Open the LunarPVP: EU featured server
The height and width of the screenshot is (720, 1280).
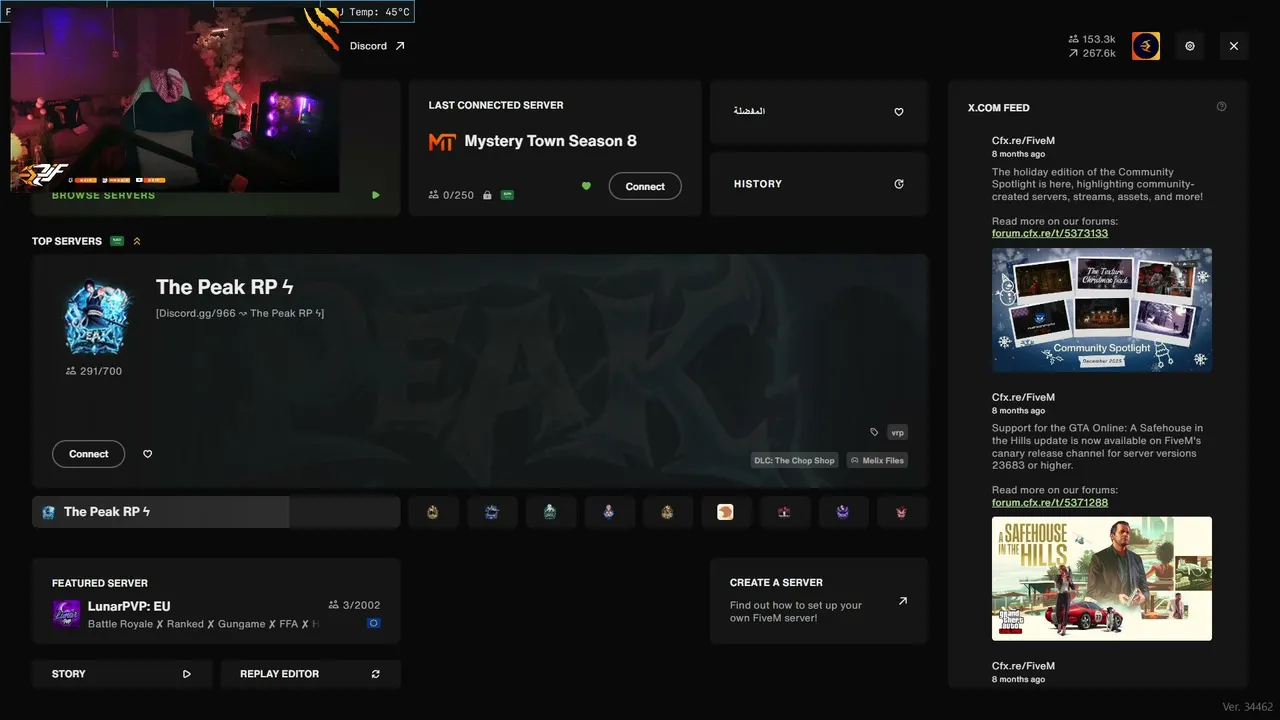click(x=216, y=601)
